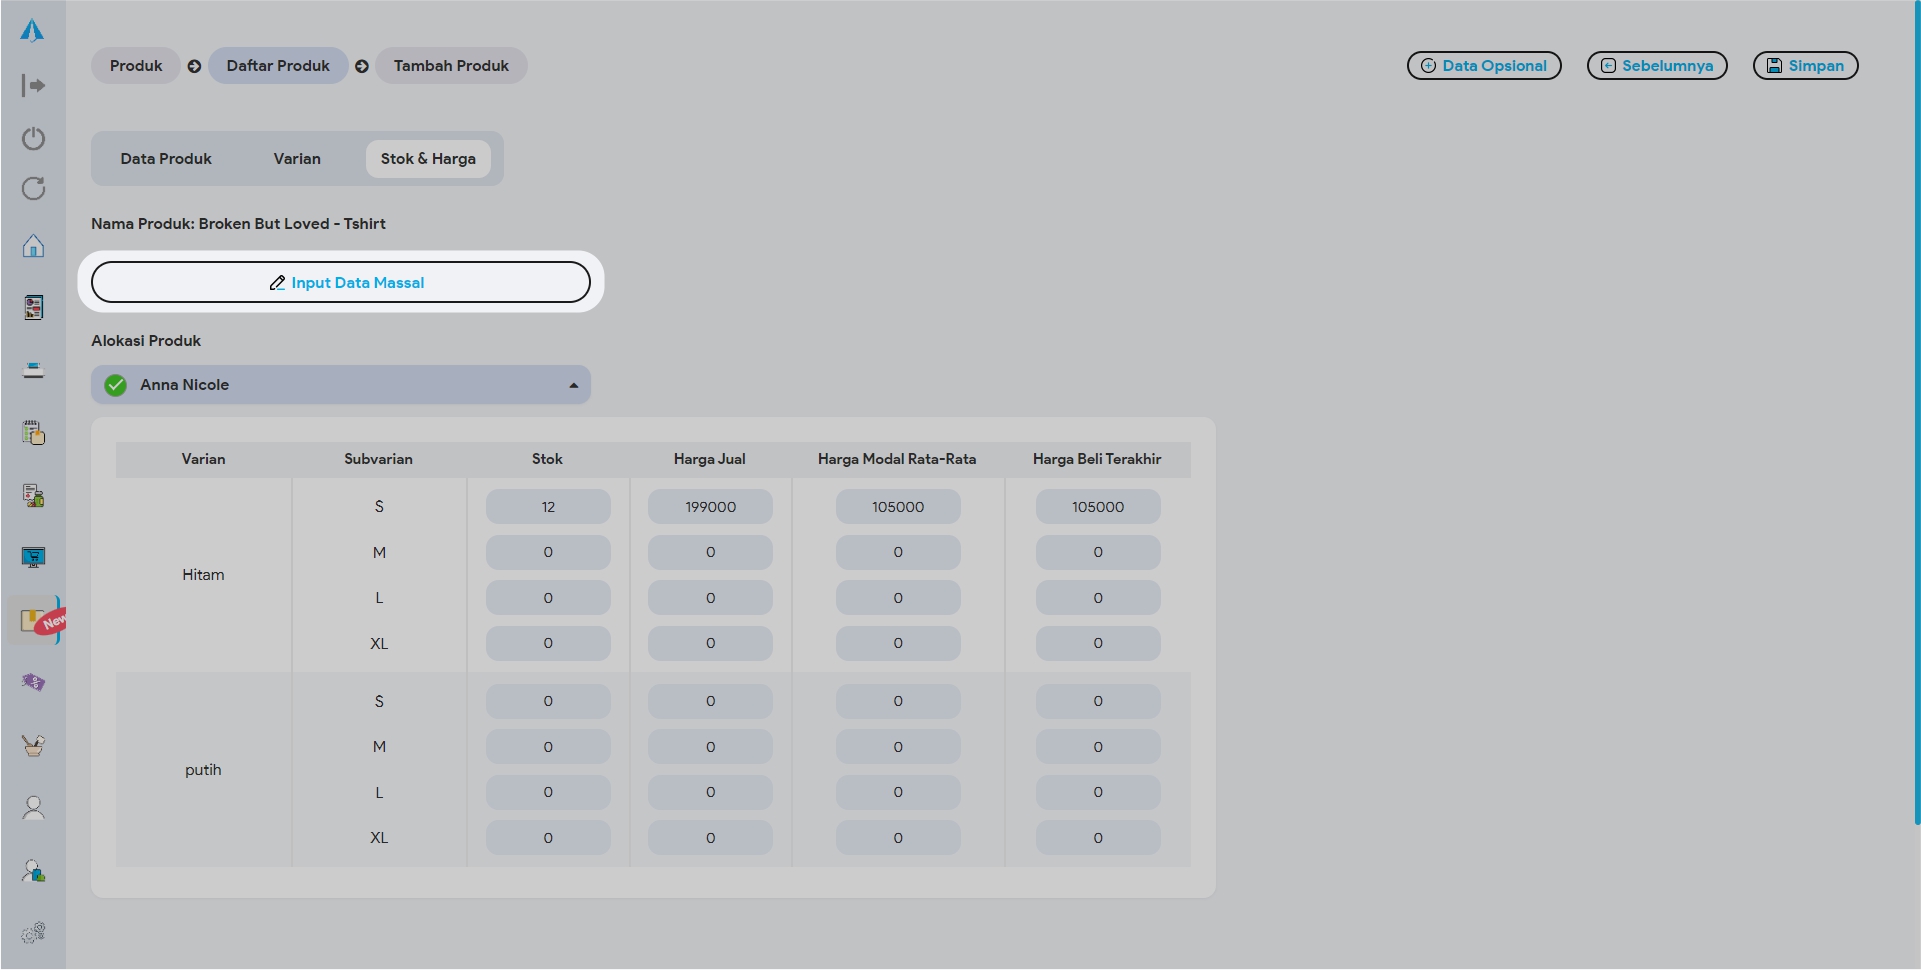1921x970 pixels.
Task: Open the shopping cart monitor icon
Action: (33, 557)
